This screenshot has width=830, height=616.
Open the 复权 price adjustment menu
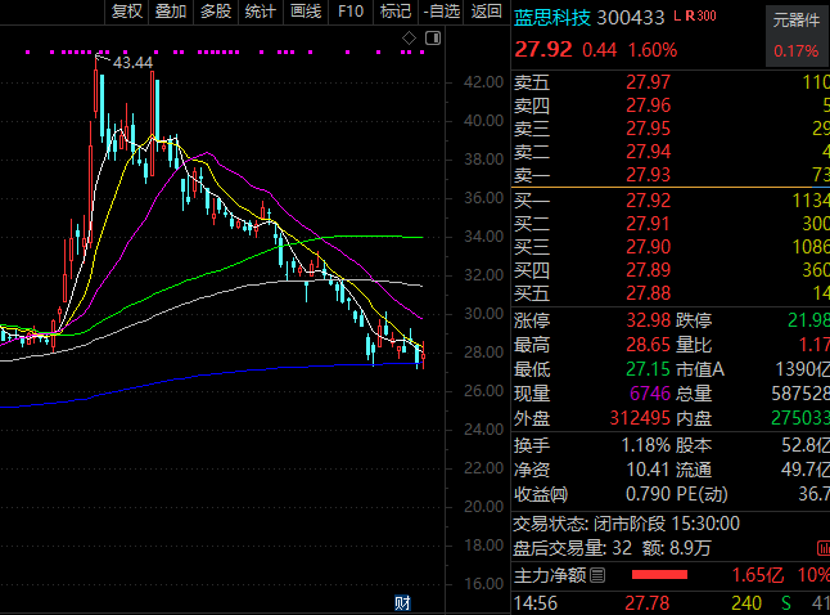(127, 11)
